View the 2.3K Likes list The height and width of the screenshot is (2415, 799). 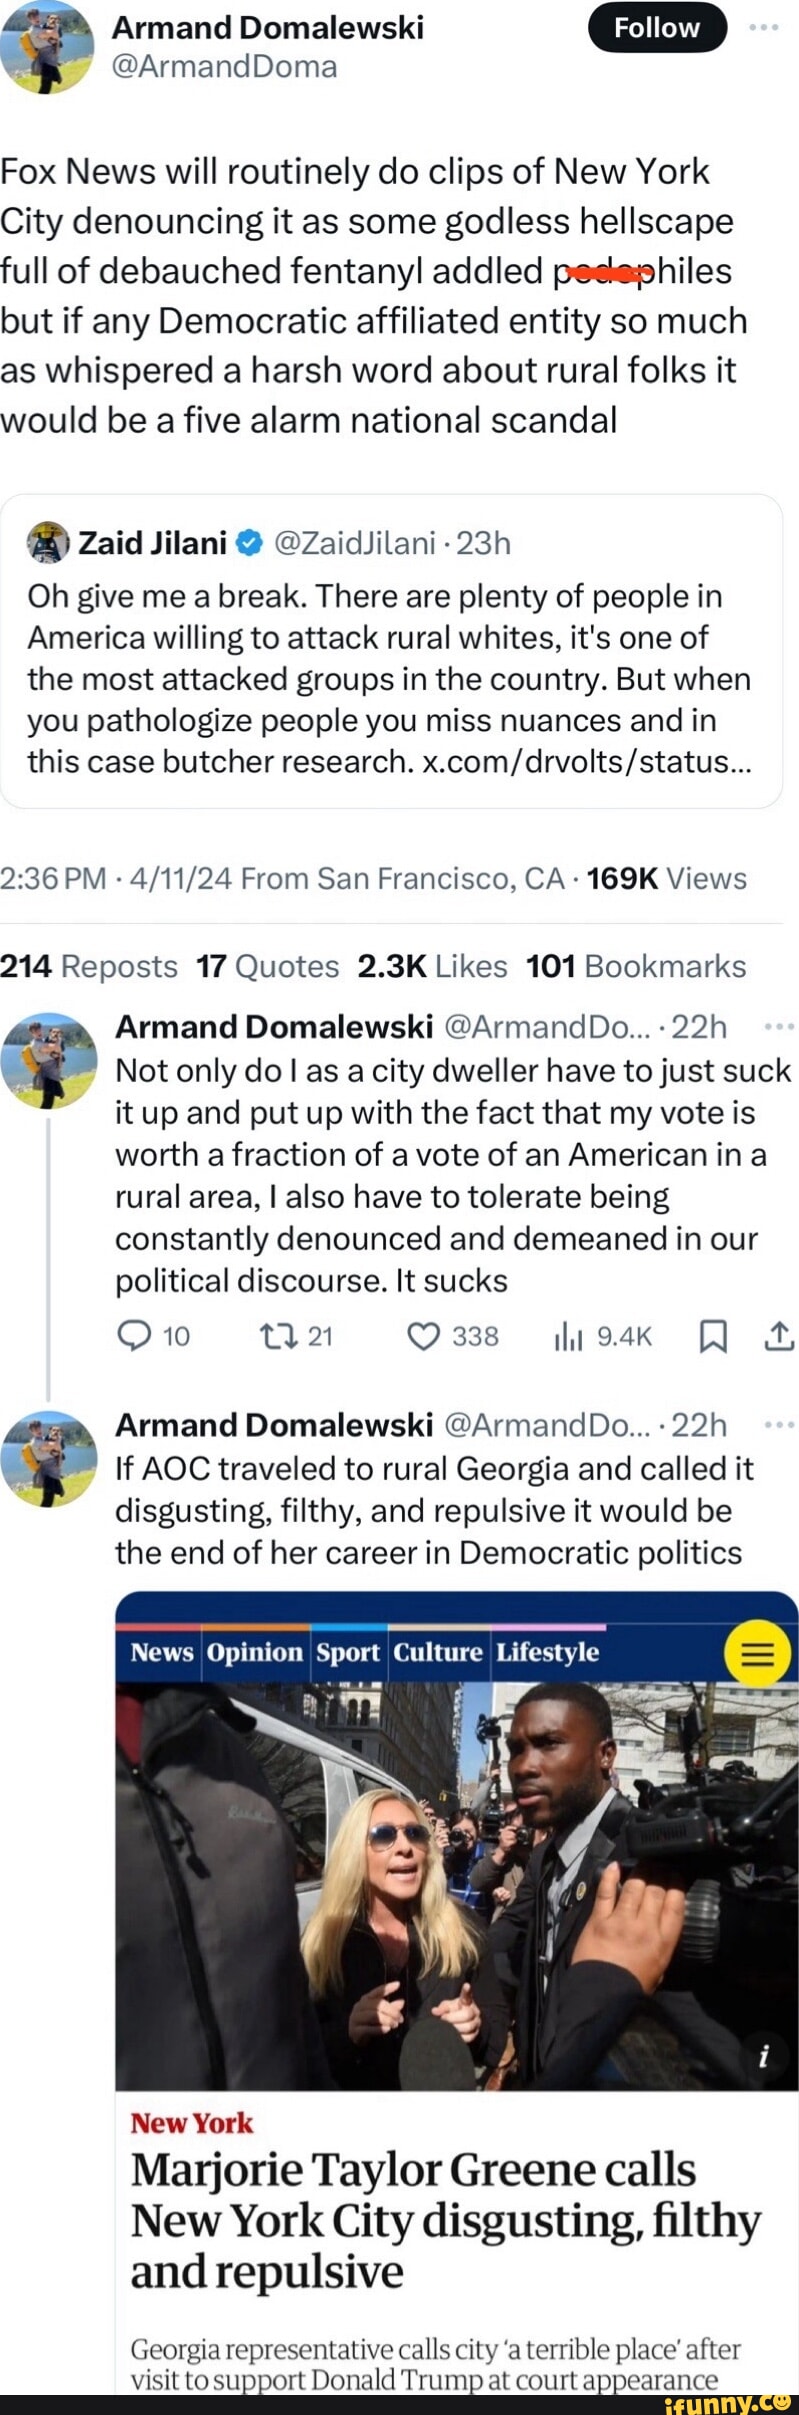pyautogui.click(x=432, y=966)
